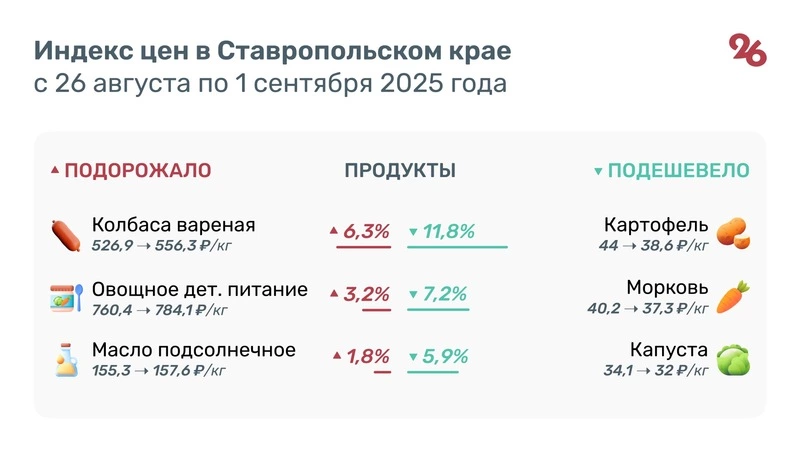
Task: Select the ПОДОРОЖАЛО heading
Action: pos(138,171)
